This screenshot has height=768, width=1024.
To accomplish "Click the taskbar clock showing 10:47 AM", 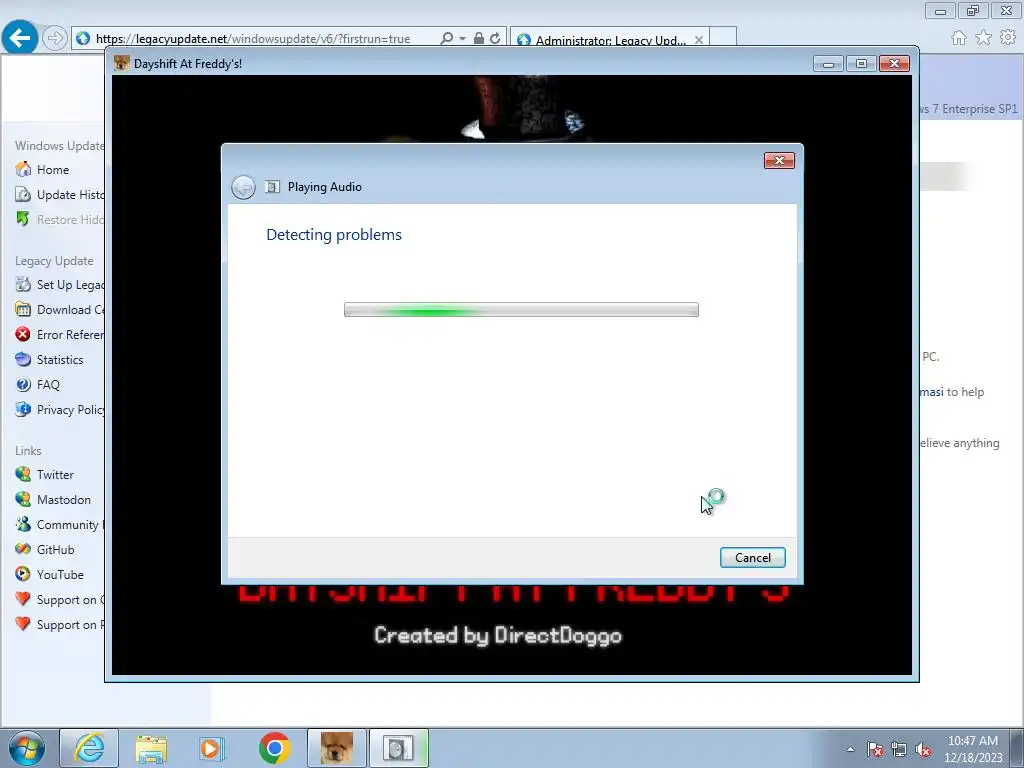I will click(x=973, y=749).
